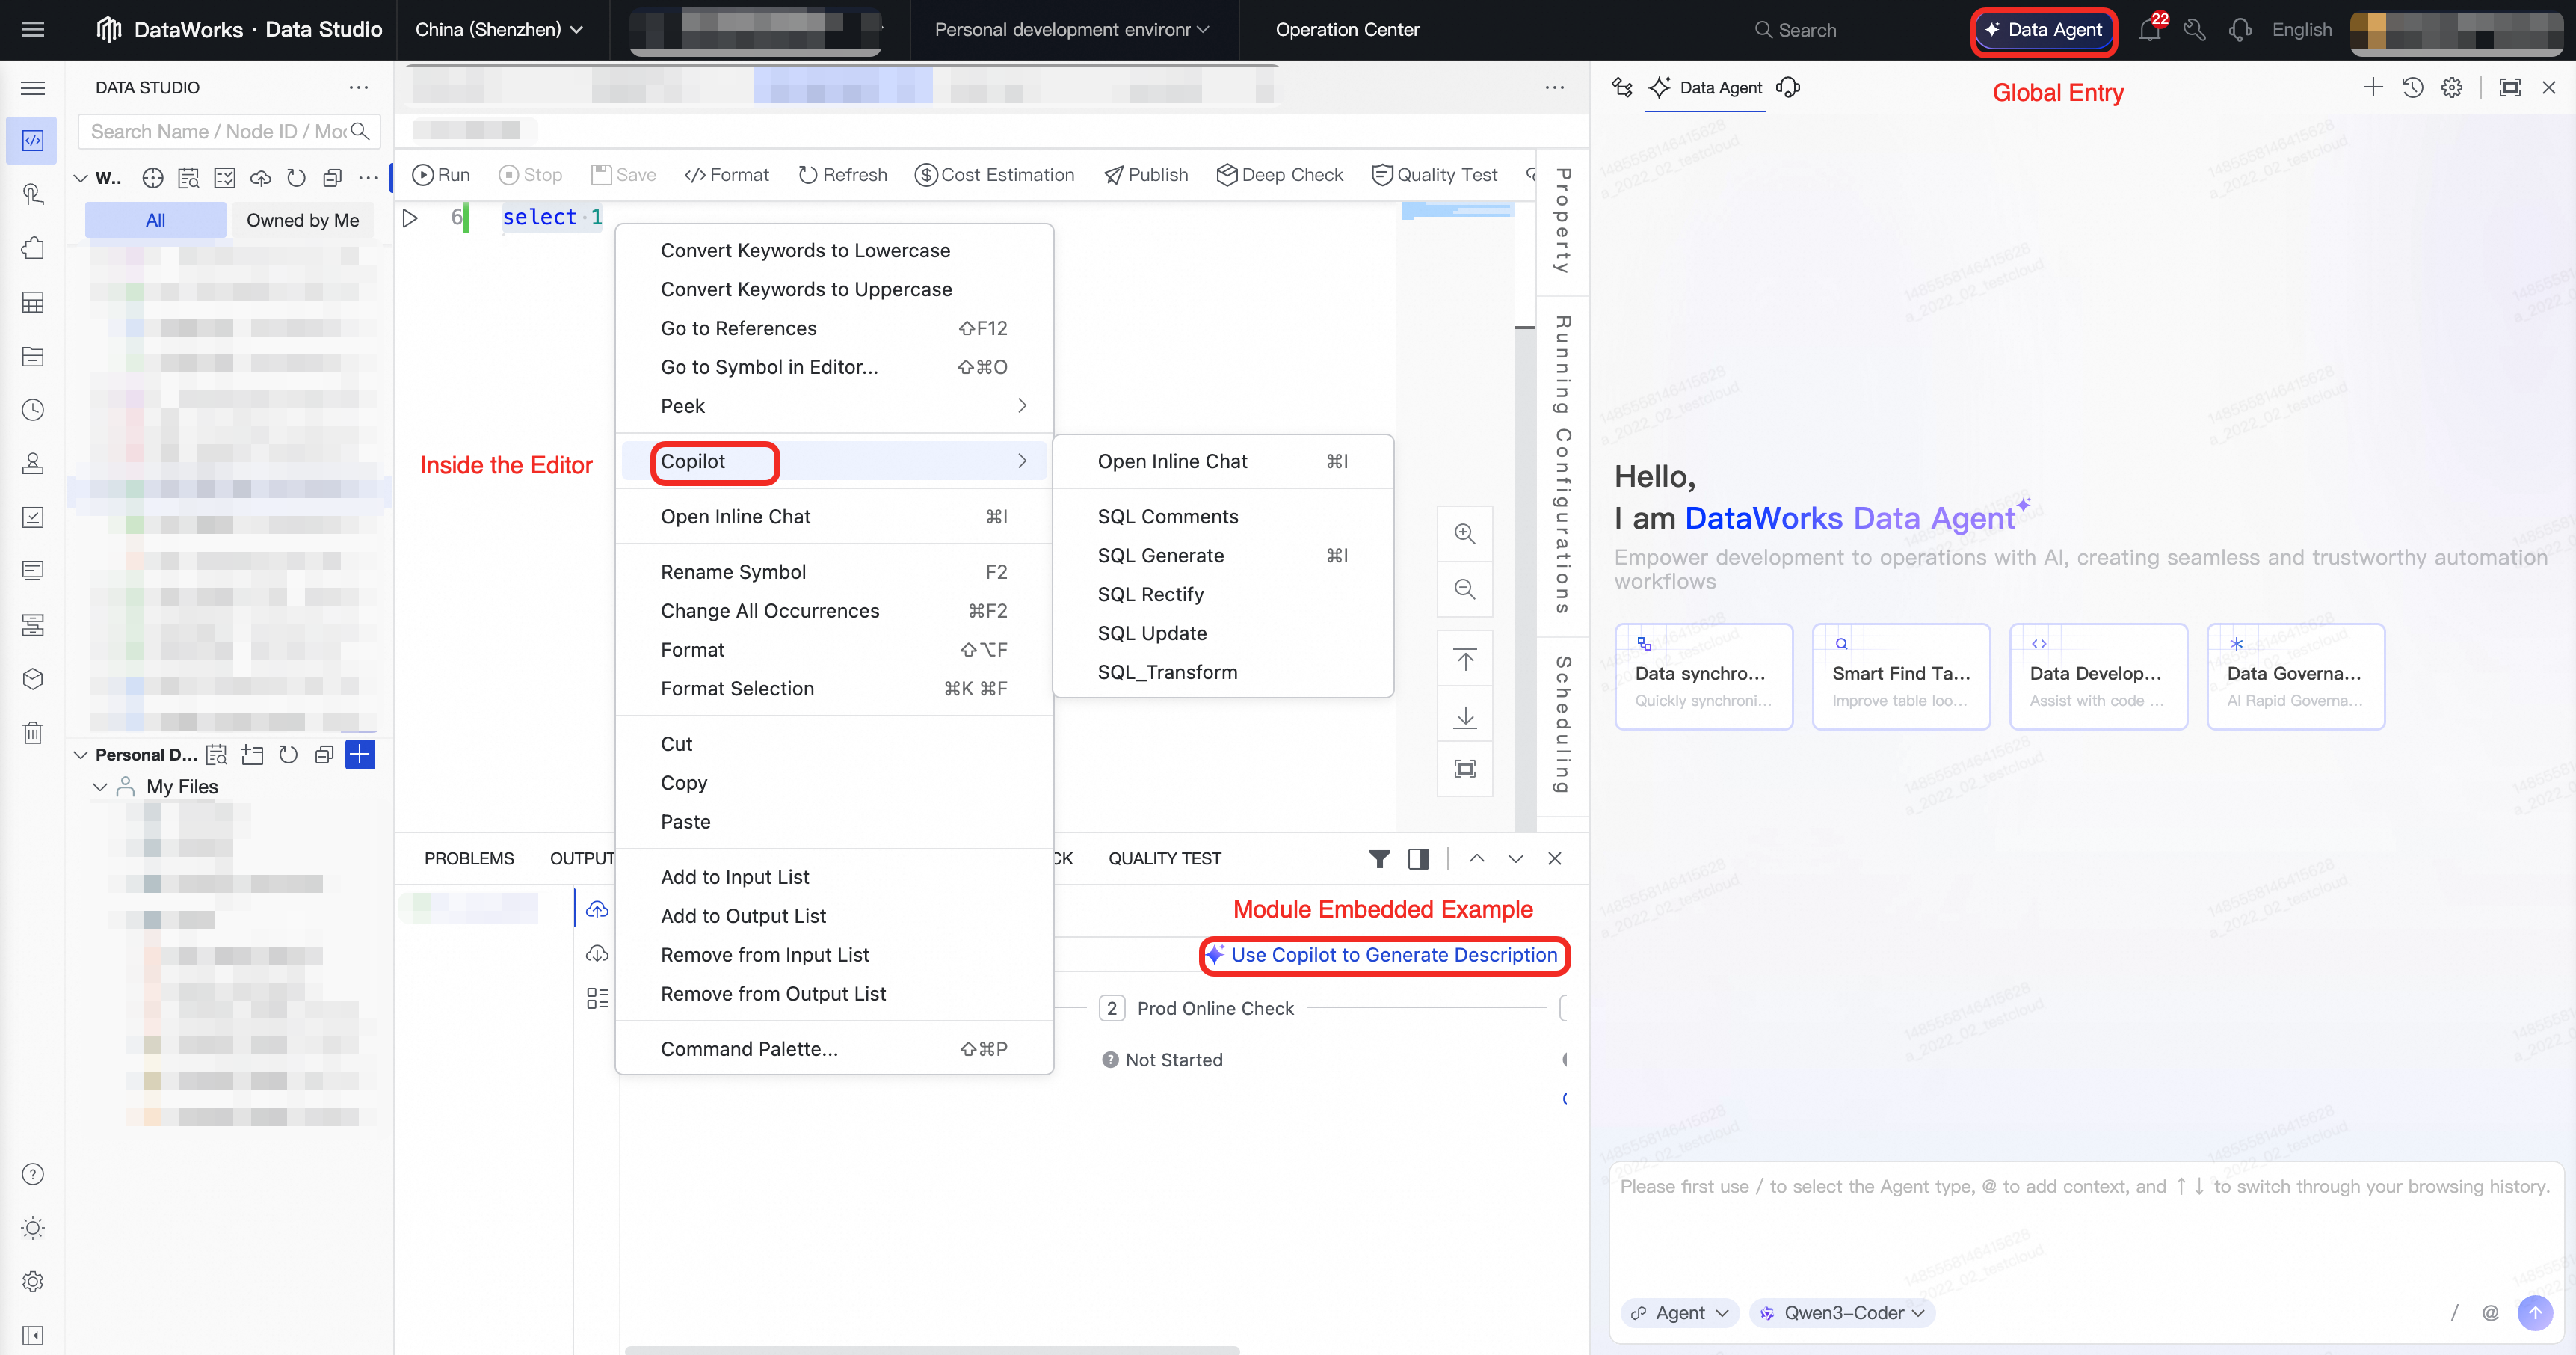Click the fit-to-screen icon below arrows

tap(1465, 768)
